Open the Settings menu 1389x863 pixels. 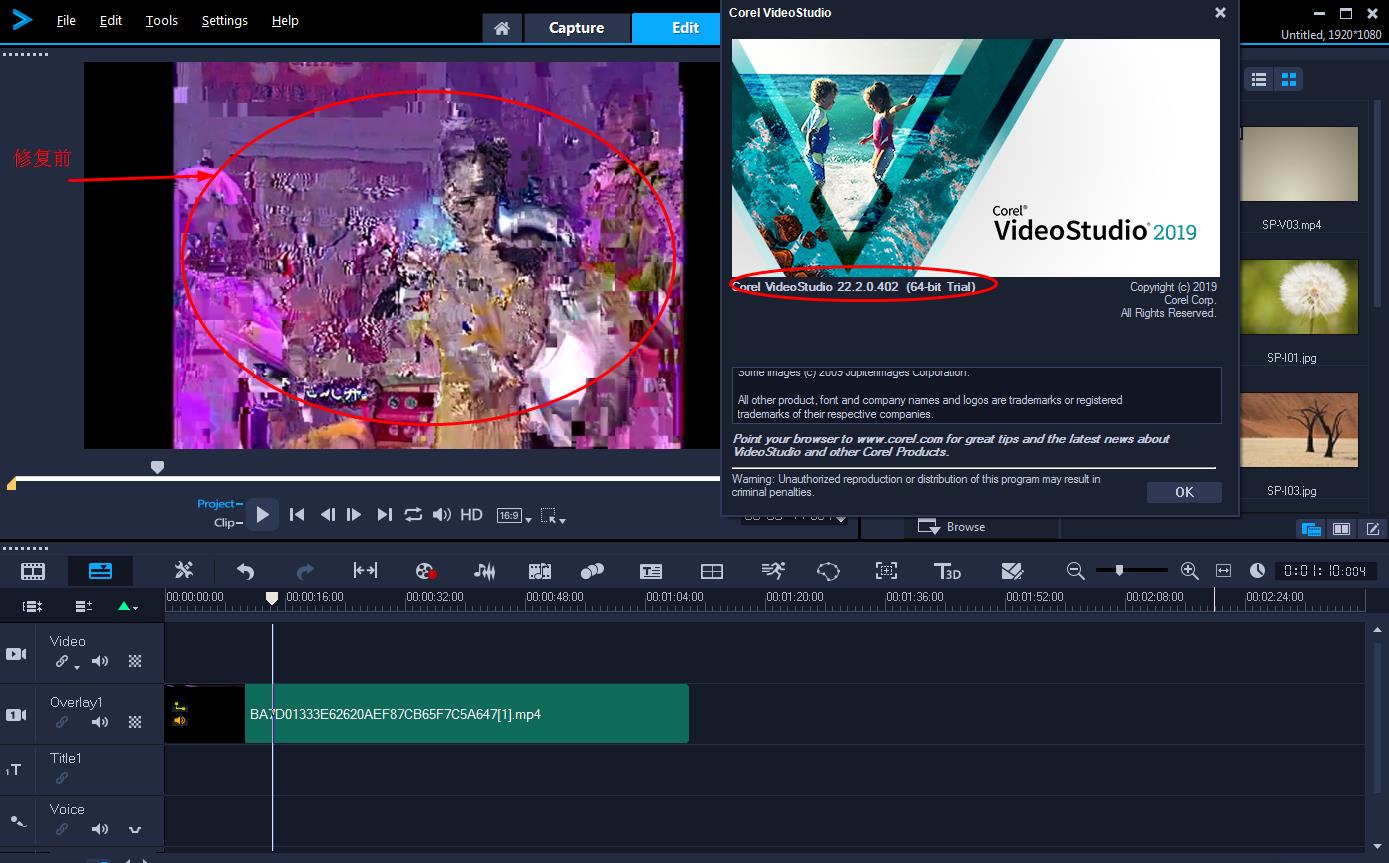coord(224,20)
